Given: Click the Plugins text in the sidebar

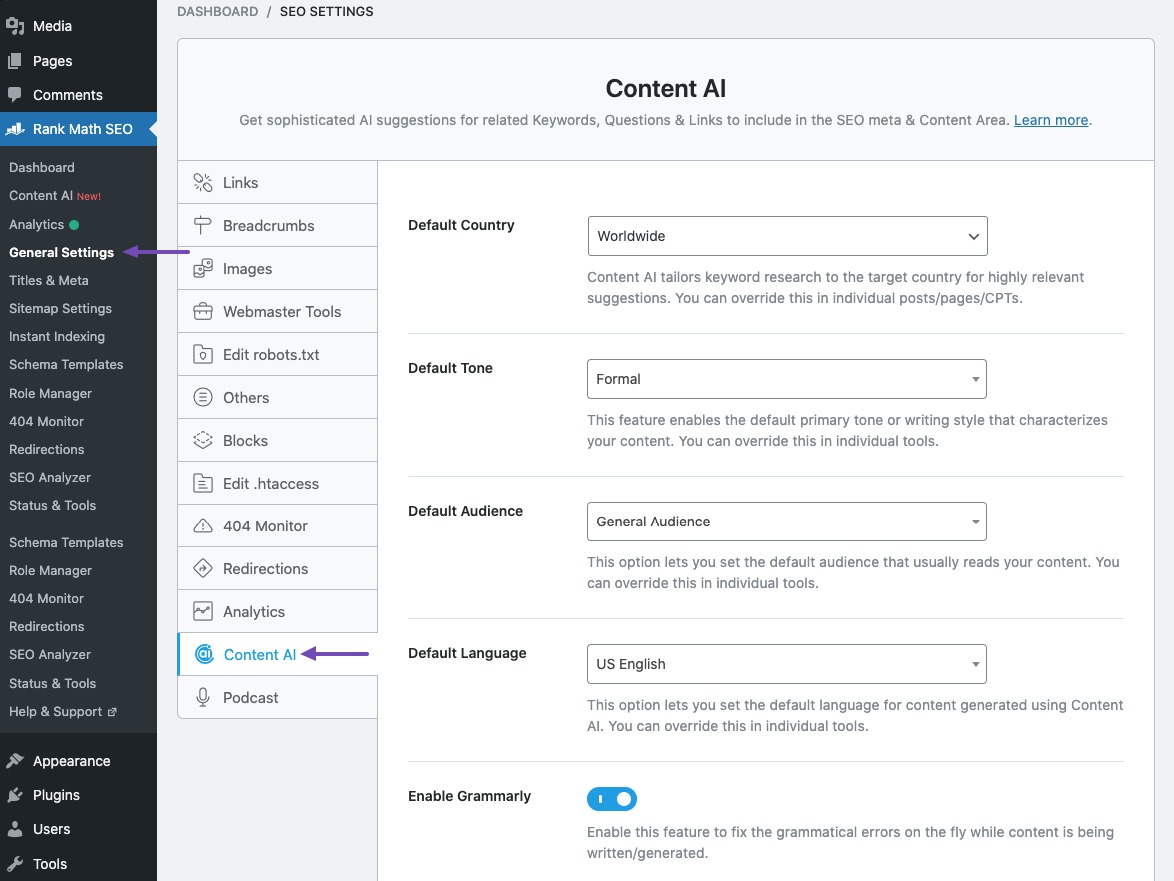Looking at the screenshot, I should tap(56, 795).
